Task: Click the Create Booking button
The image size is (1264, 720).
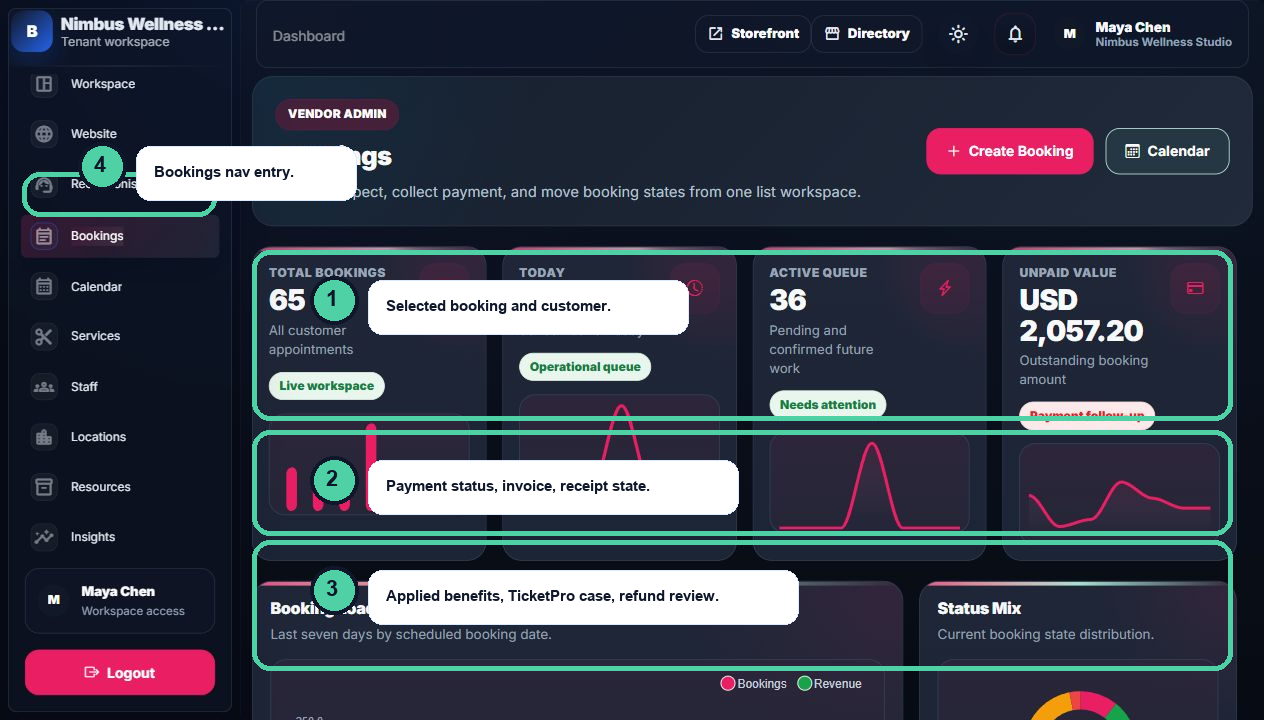Action: click(x=1010, y=151)
